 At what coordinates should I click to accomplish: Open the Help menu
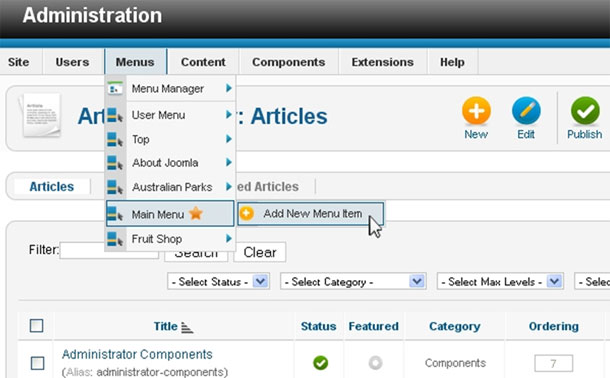click(452, 62)
